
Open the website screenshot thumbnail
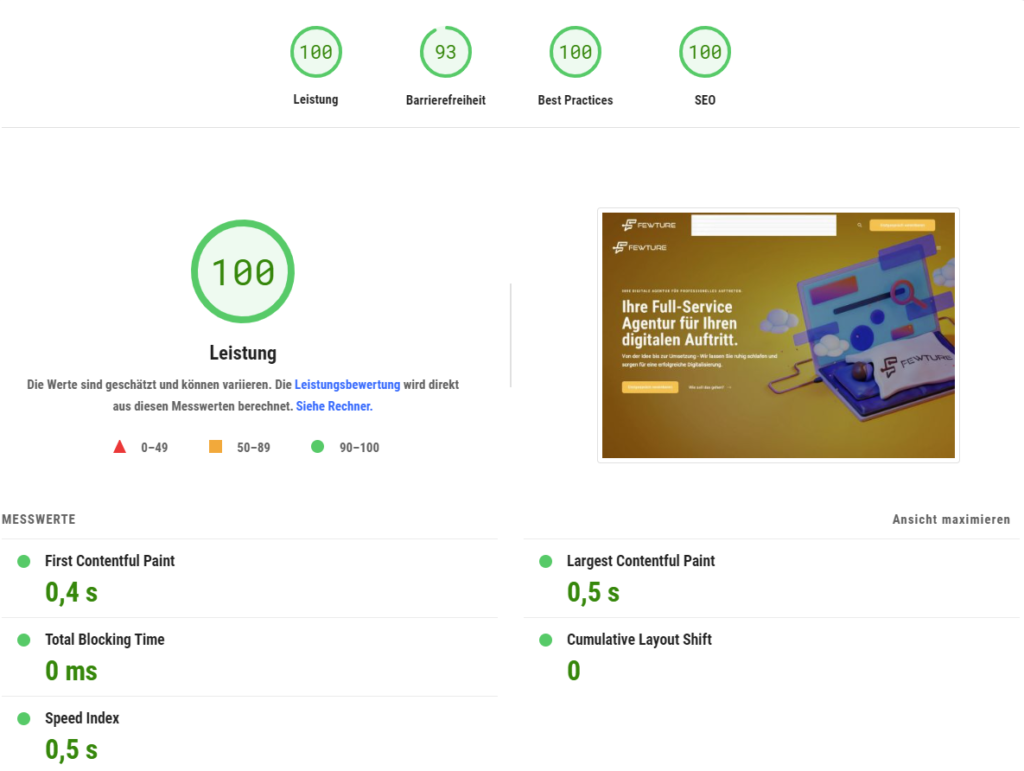click(778, 335)
